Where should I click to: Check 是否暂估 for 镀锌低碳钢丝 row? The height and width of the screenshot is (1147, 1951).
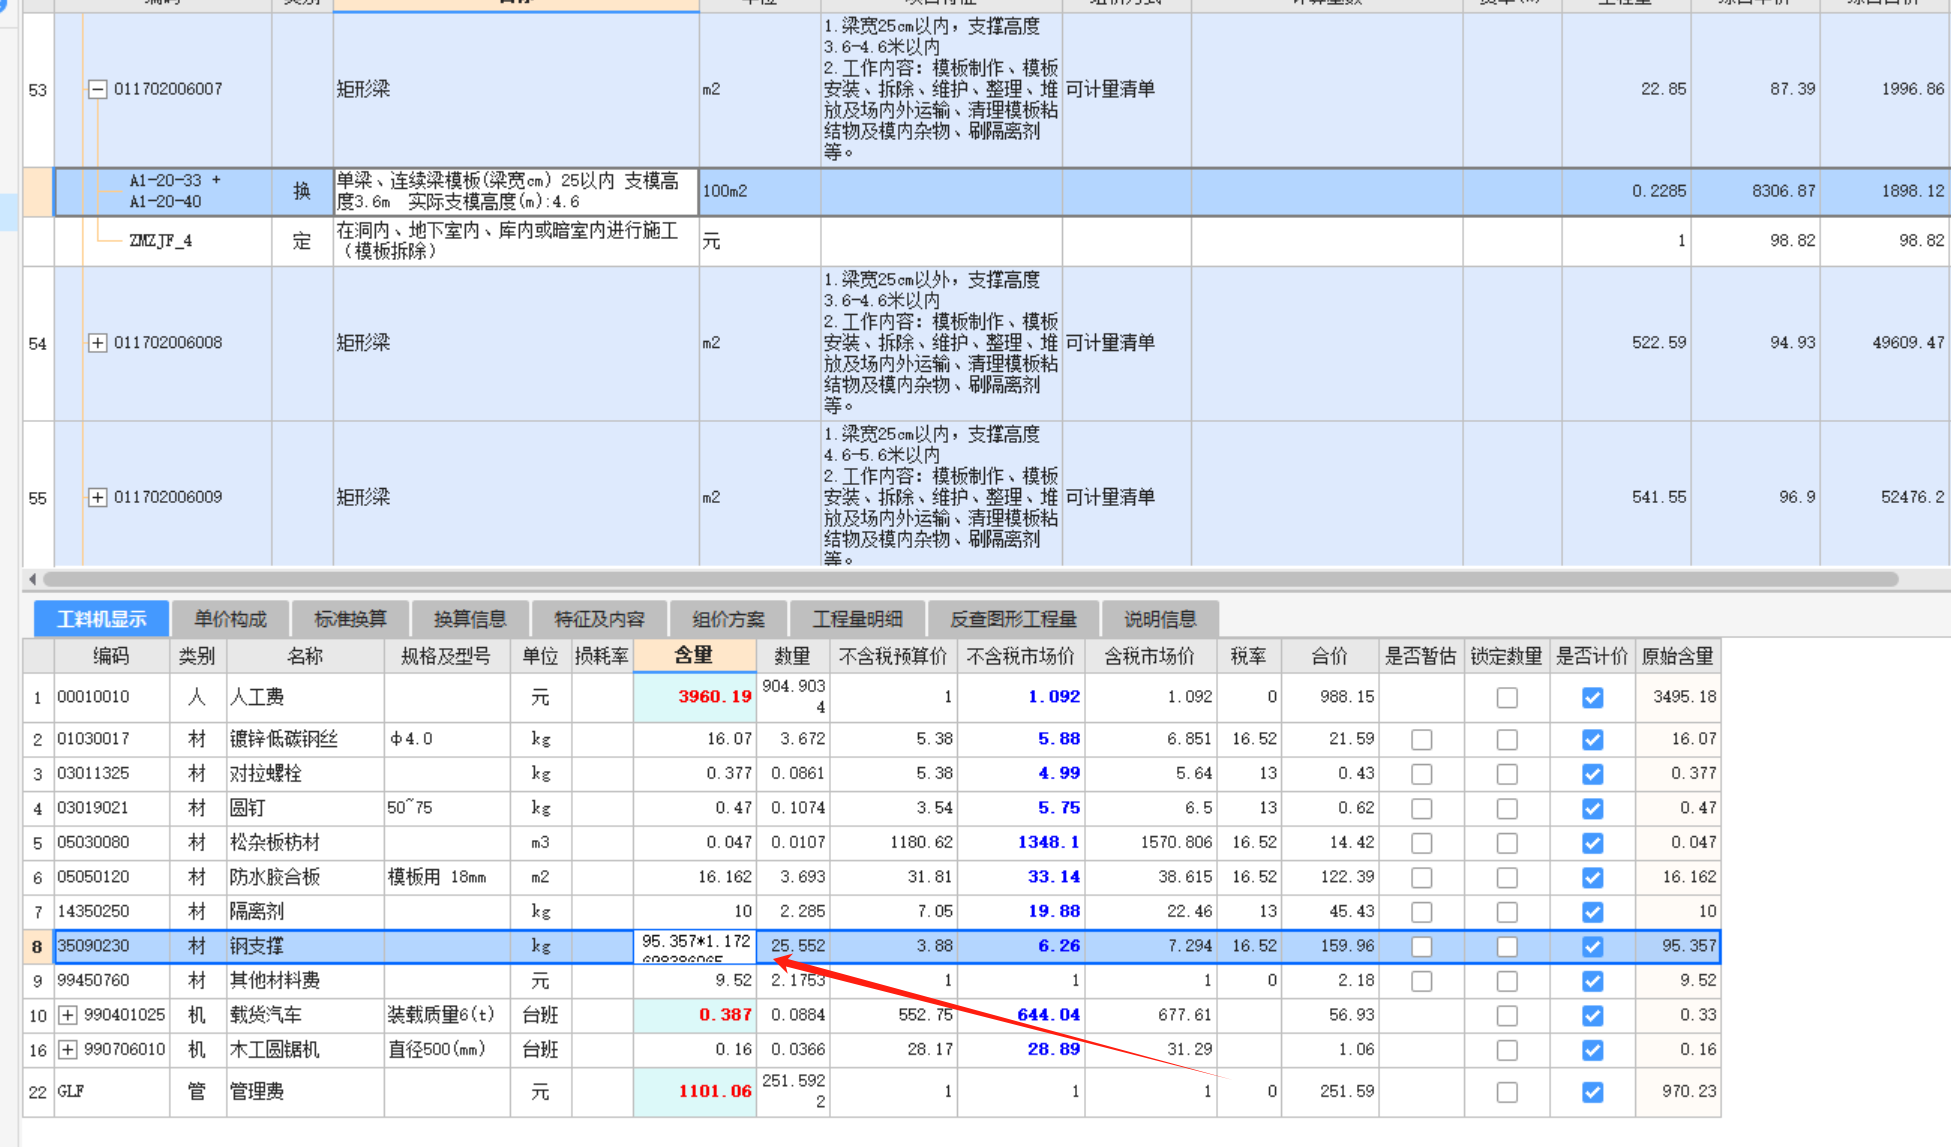point(1421,739)
